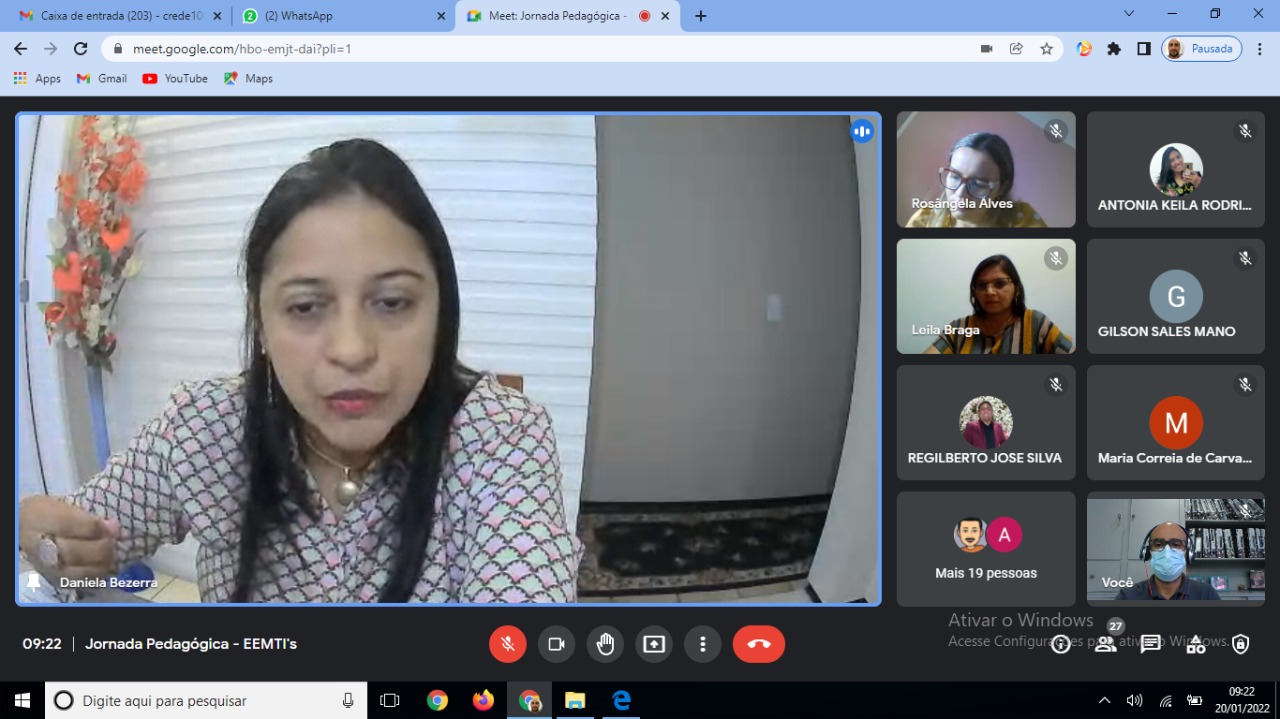
Task: Open the Activities shapes icon
Action: point(1196,644)
